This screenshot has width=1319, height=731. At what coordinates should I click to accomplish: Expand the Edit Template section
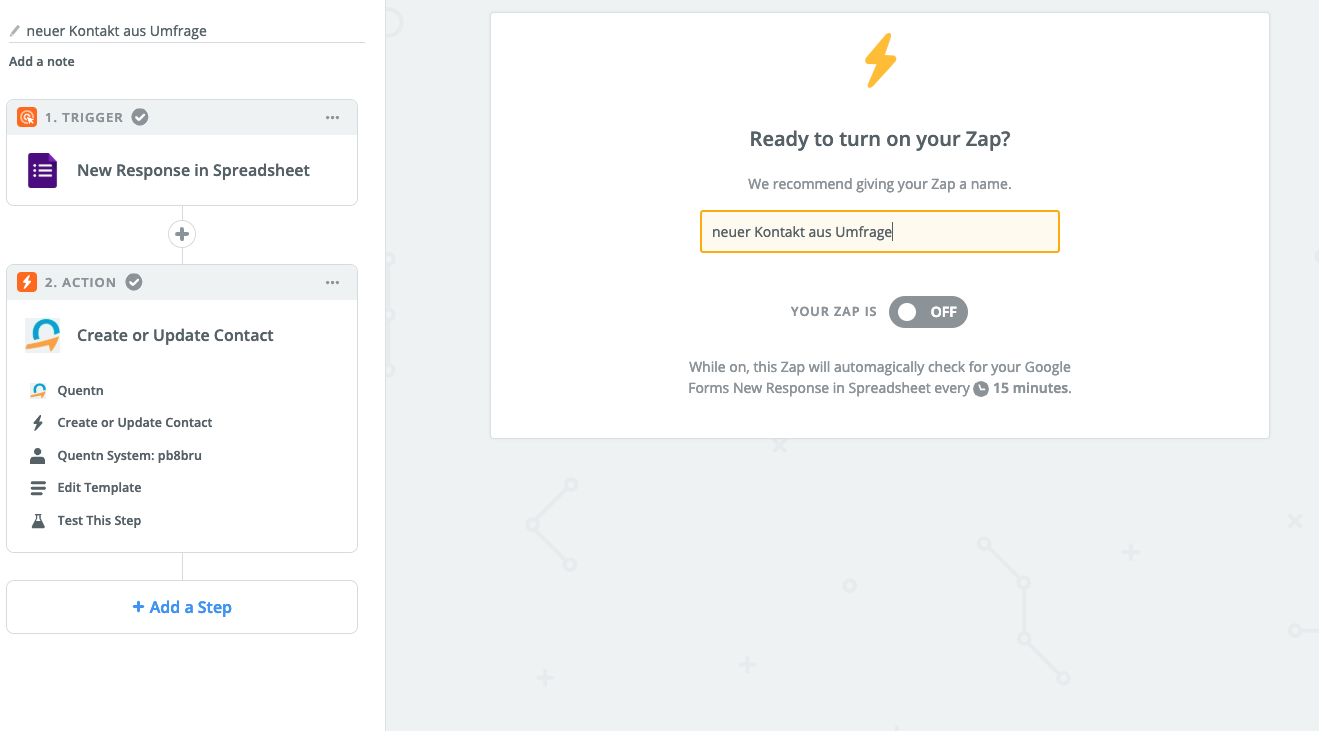click(x=99, y=487)
